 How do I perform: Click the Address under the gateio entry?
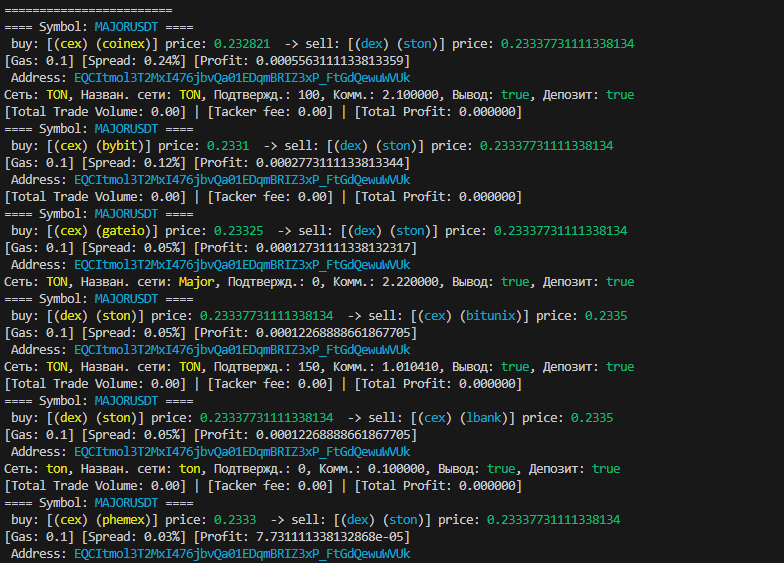tap(242, 265)
